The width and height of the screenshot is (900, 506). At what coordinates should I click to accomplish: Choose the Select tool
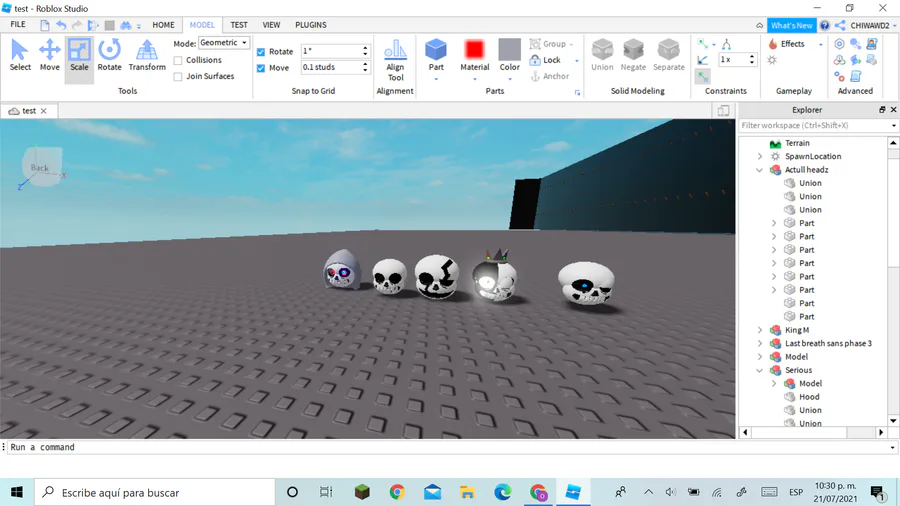(x=20, y=55)
